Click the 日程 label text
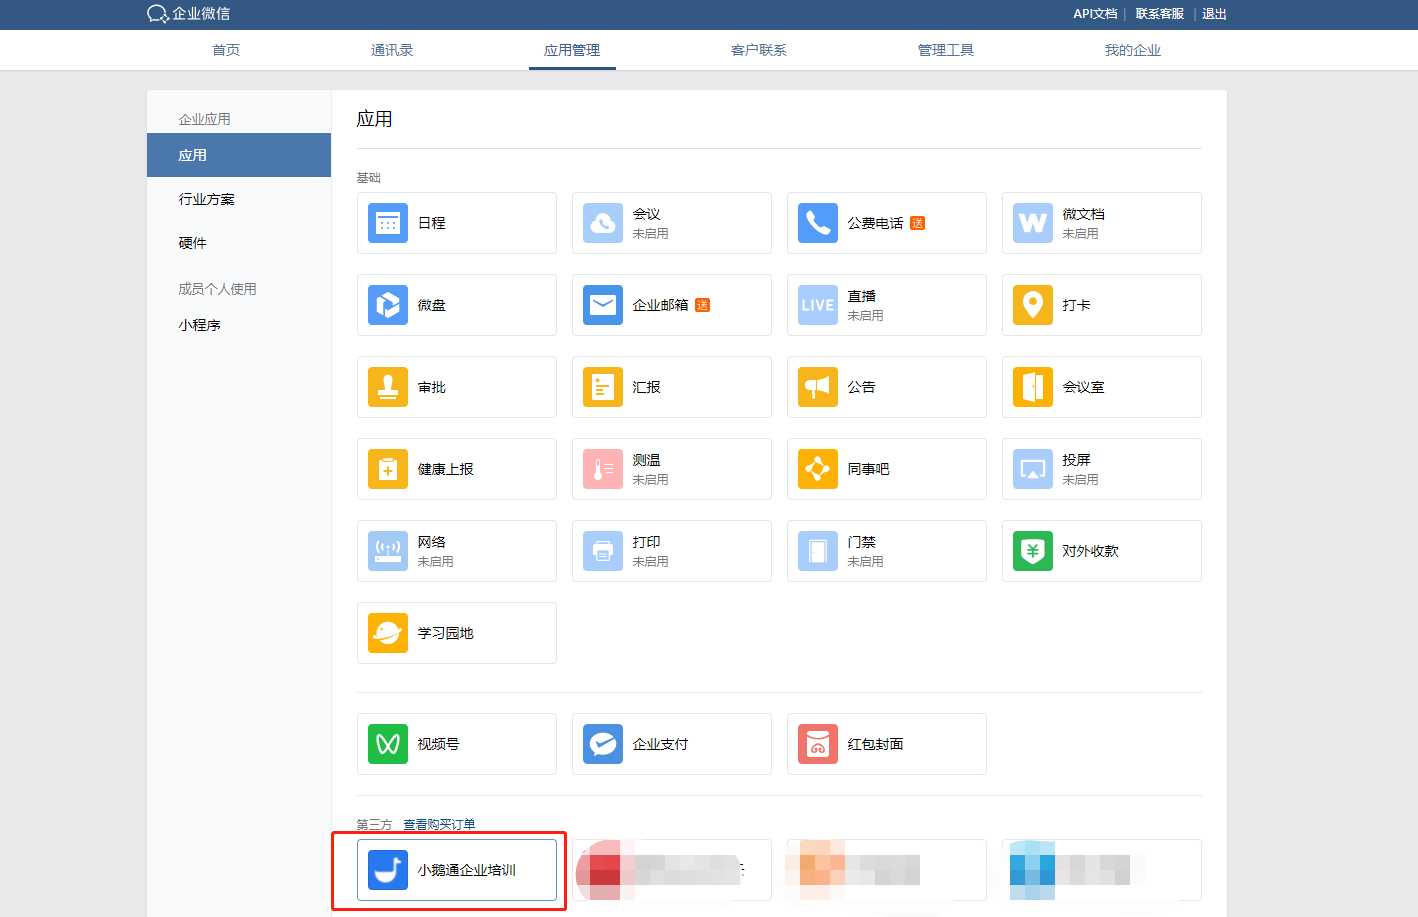Image resolution: width=1418 pixels, height=917 pixels. [x=432, y=223]
